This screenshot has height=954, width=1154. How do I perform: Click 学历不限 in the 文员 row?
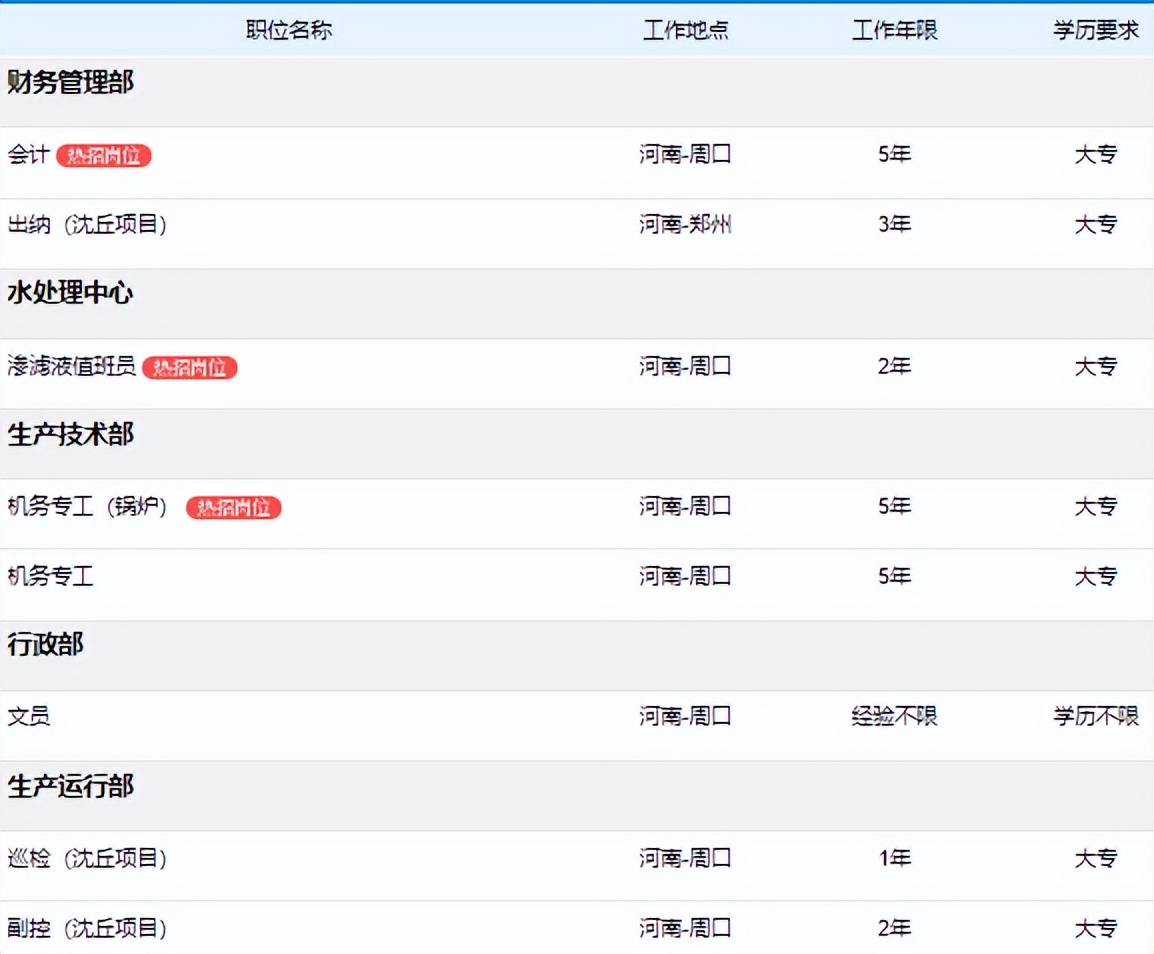click(1096, 716)
